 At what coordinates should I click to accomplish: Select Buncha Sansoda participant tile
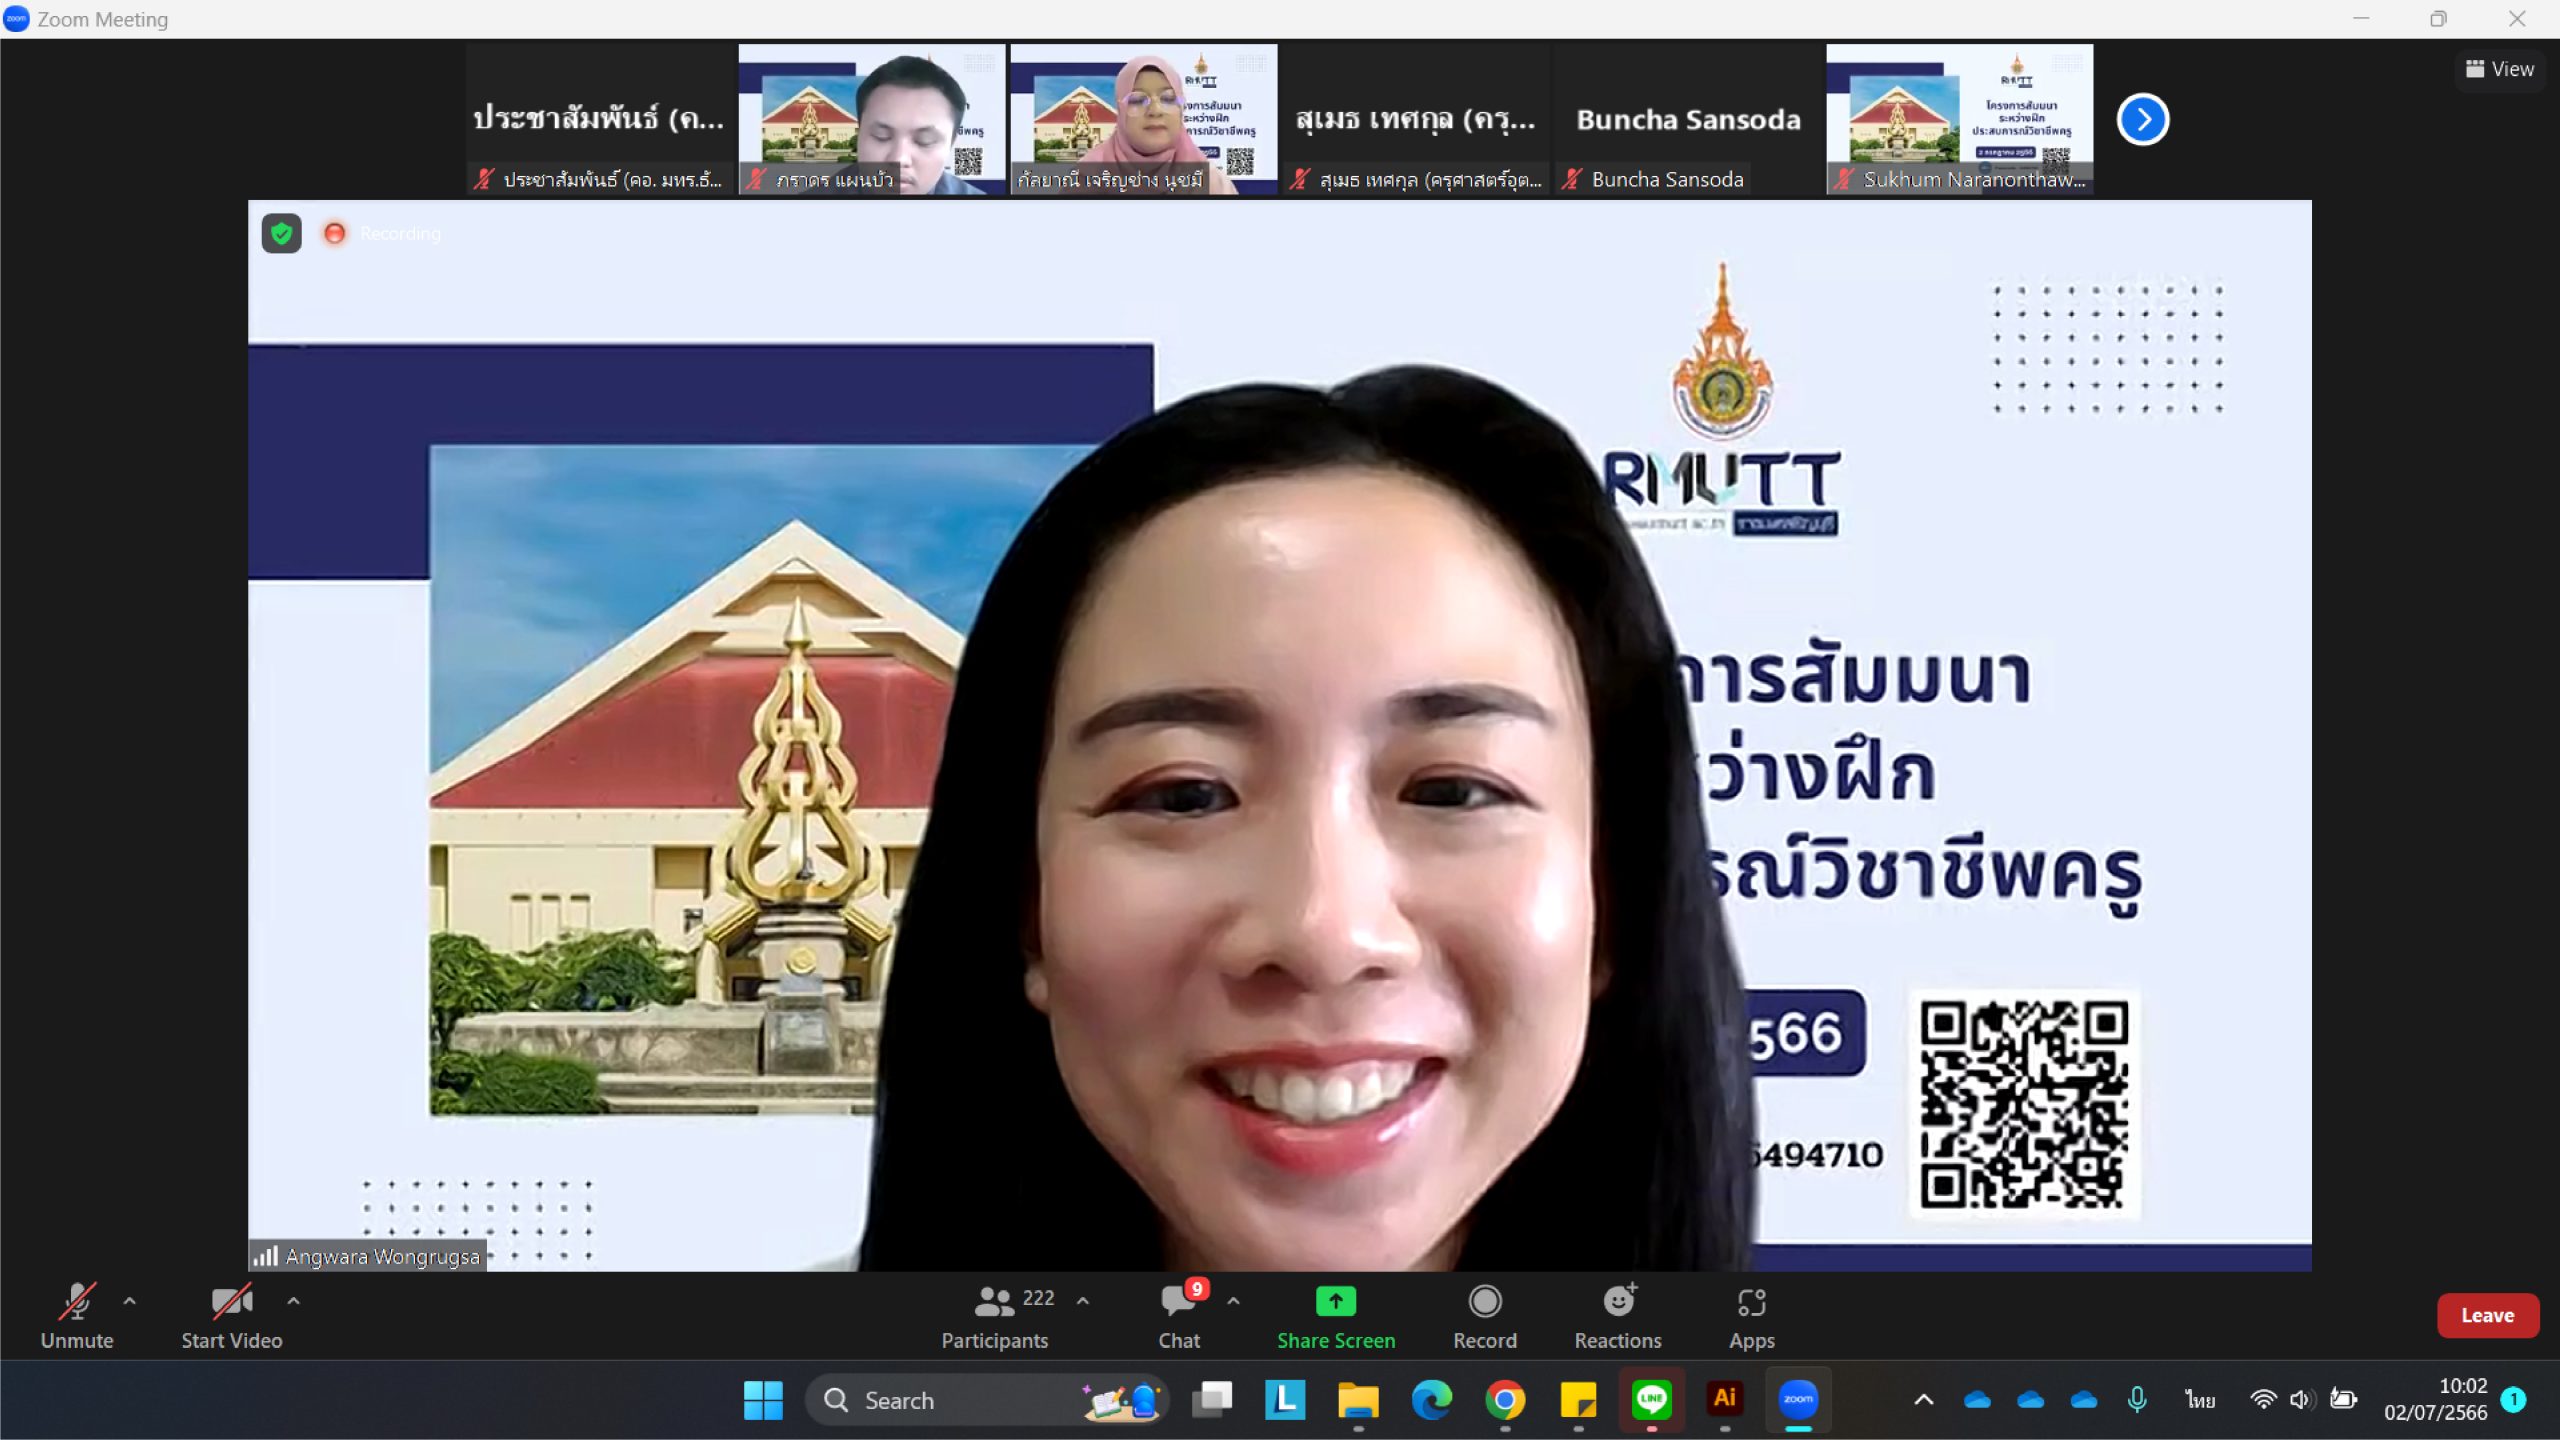click(1688, 119)
